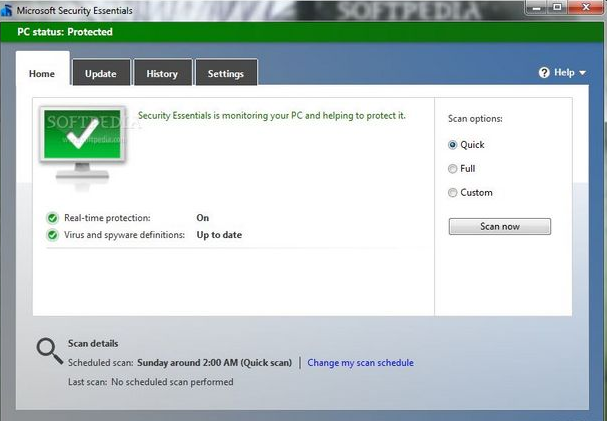
Task: Minimize the Security Essentials window
Action: pos(537,7)
